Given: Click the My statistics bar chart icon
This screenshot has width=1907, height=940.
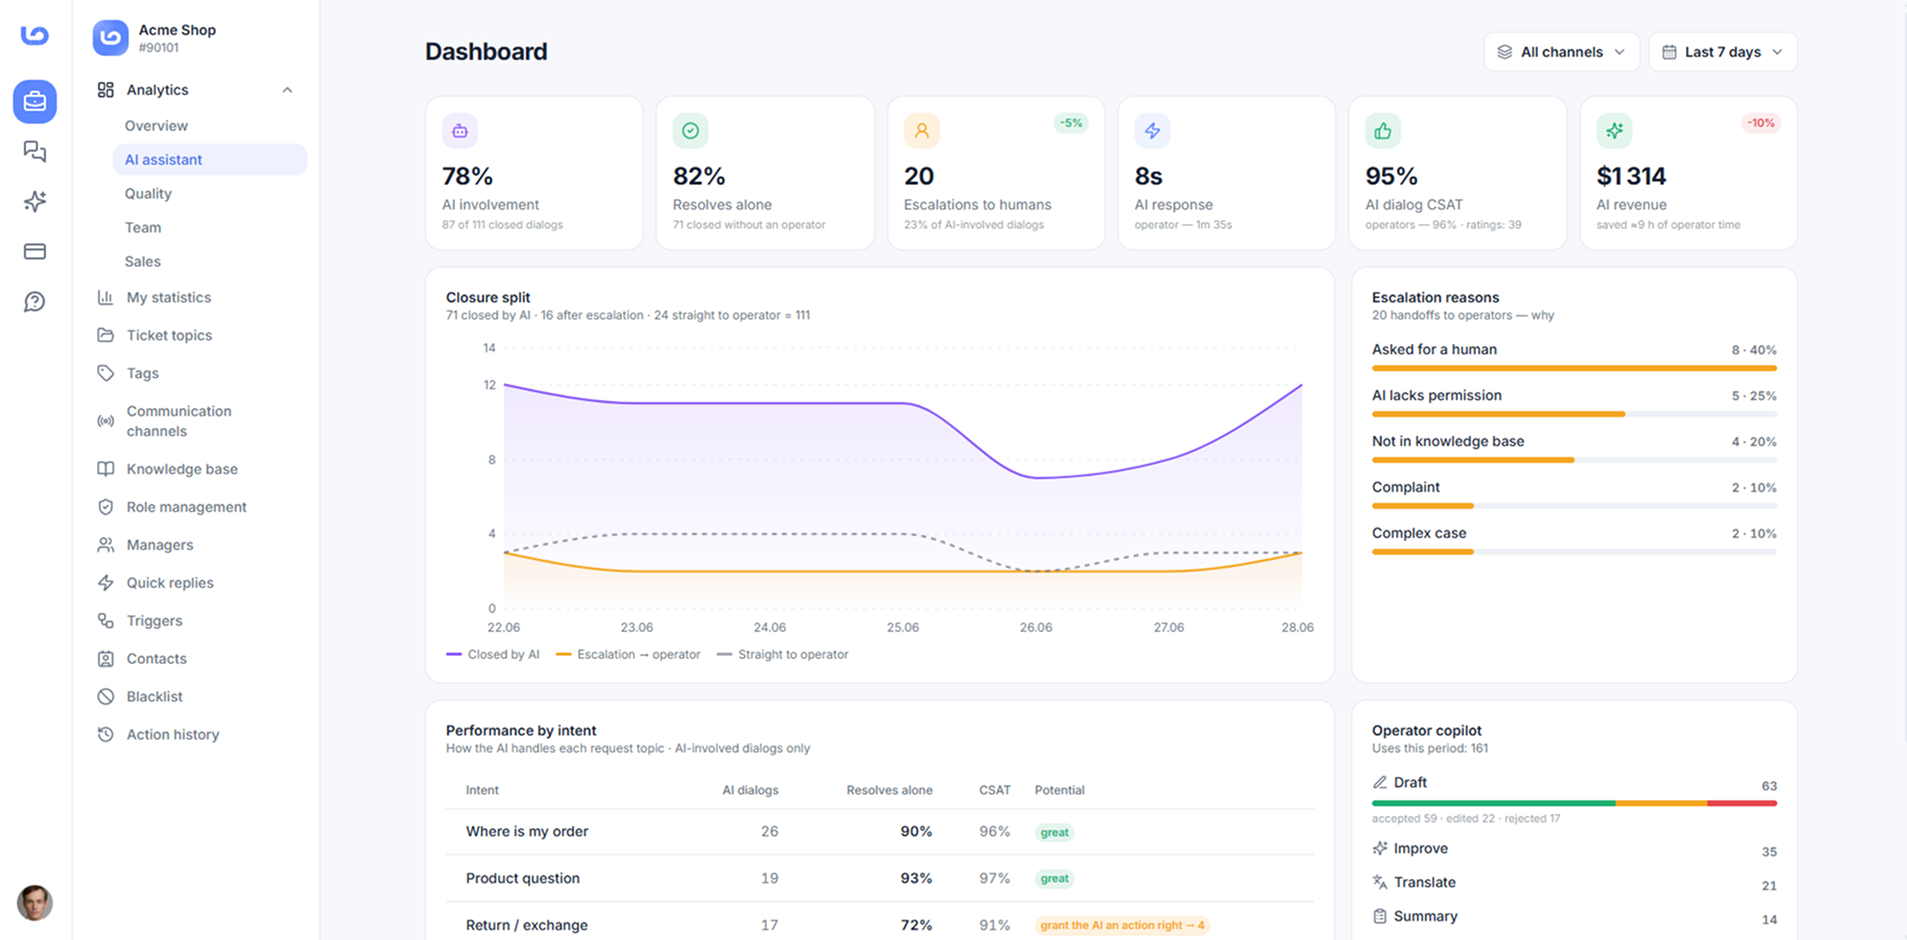Looking at the screenshot, I should point(105,297).
